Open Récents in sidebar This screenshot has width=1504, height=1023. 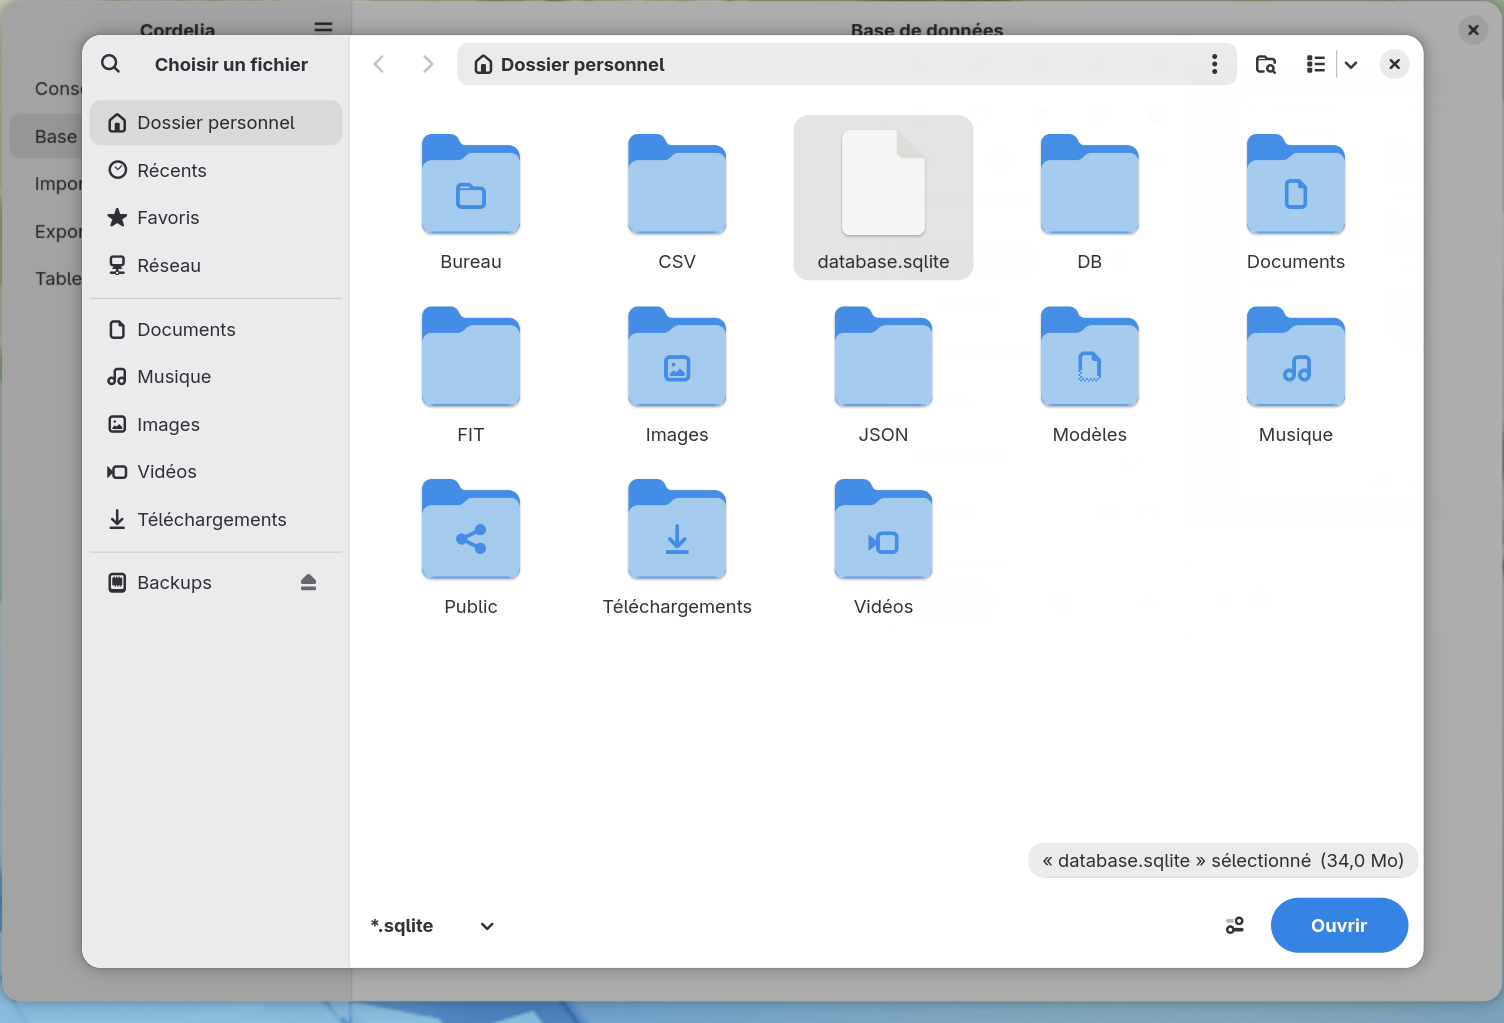216,170
